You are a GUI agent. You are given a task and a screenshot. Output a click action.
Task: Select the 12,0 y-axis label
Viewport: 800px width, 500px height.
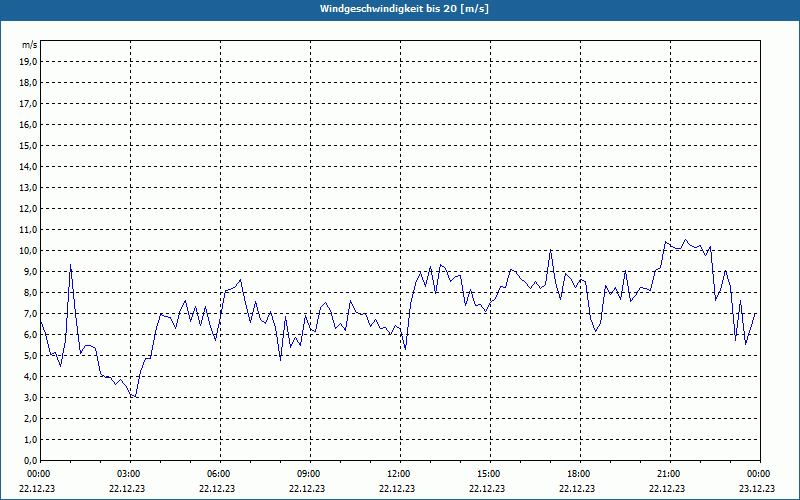[x=28, y=209]
